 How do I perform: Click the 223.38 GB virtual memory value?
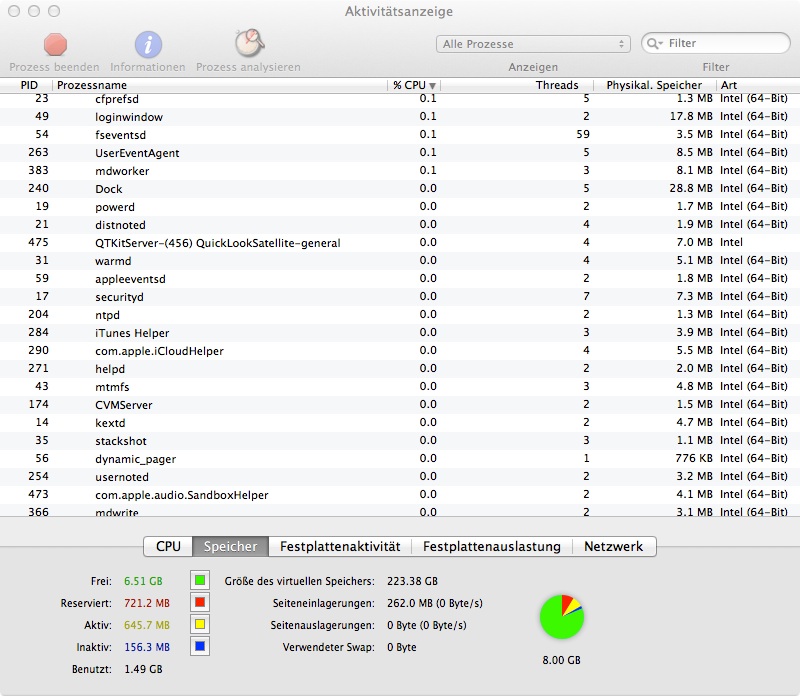pos(412,581)
